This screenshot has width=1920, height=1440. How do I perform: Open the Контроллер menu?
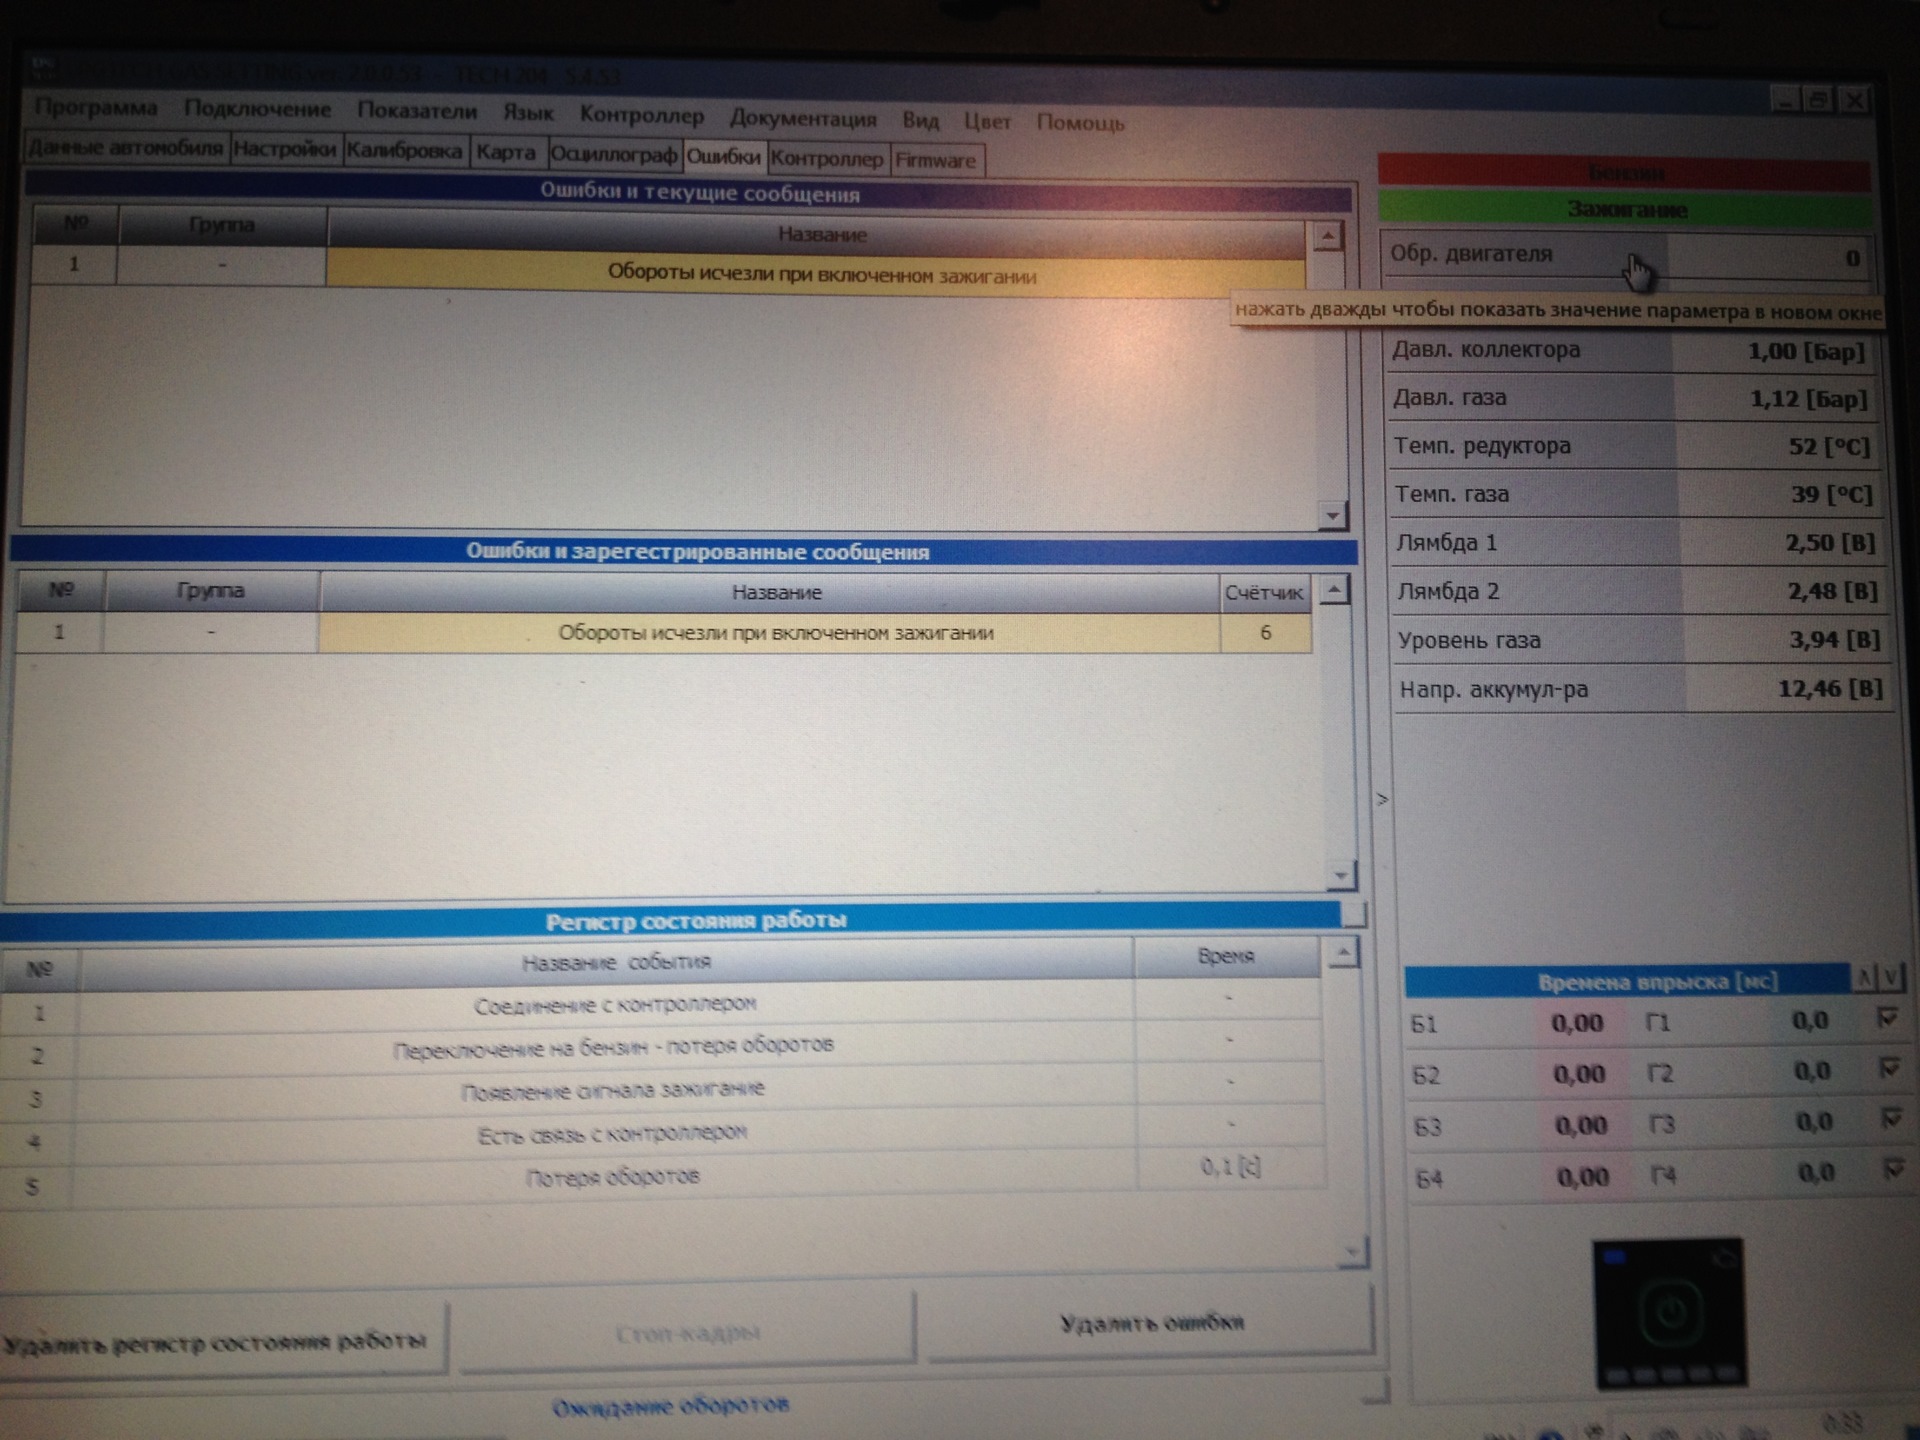click(x=641, y=115)
